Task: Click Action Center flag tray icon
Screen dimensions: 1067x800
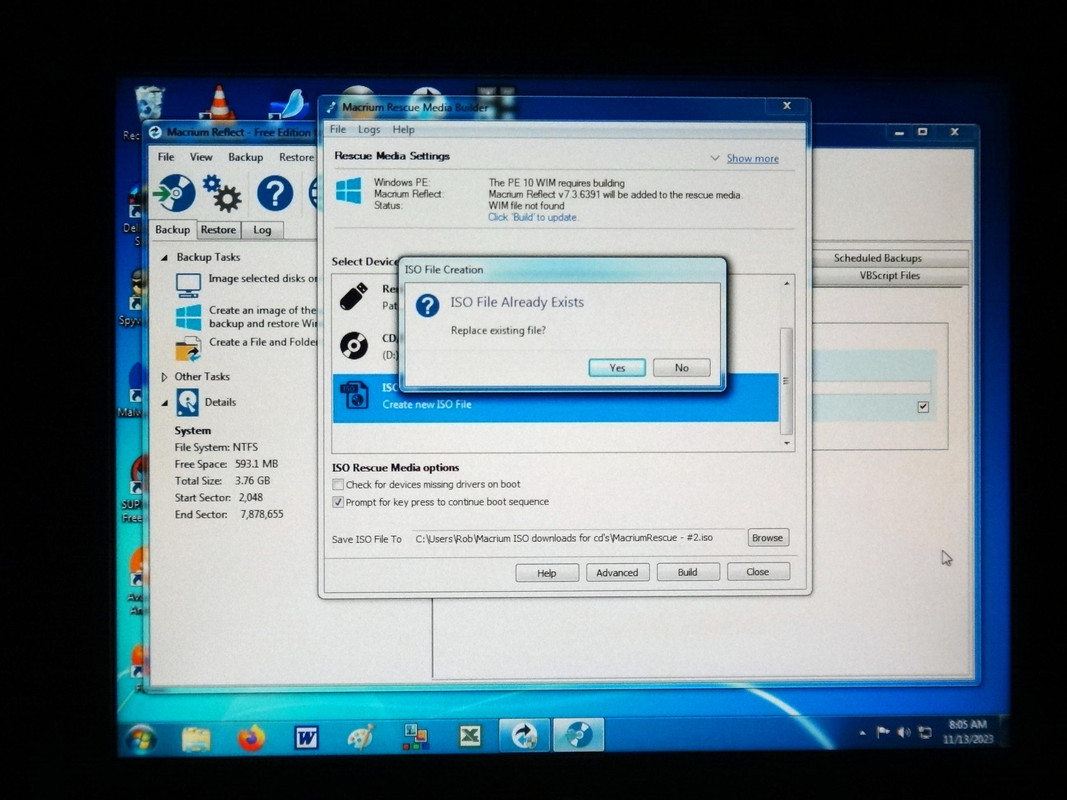Action: (x=883, y=732)
